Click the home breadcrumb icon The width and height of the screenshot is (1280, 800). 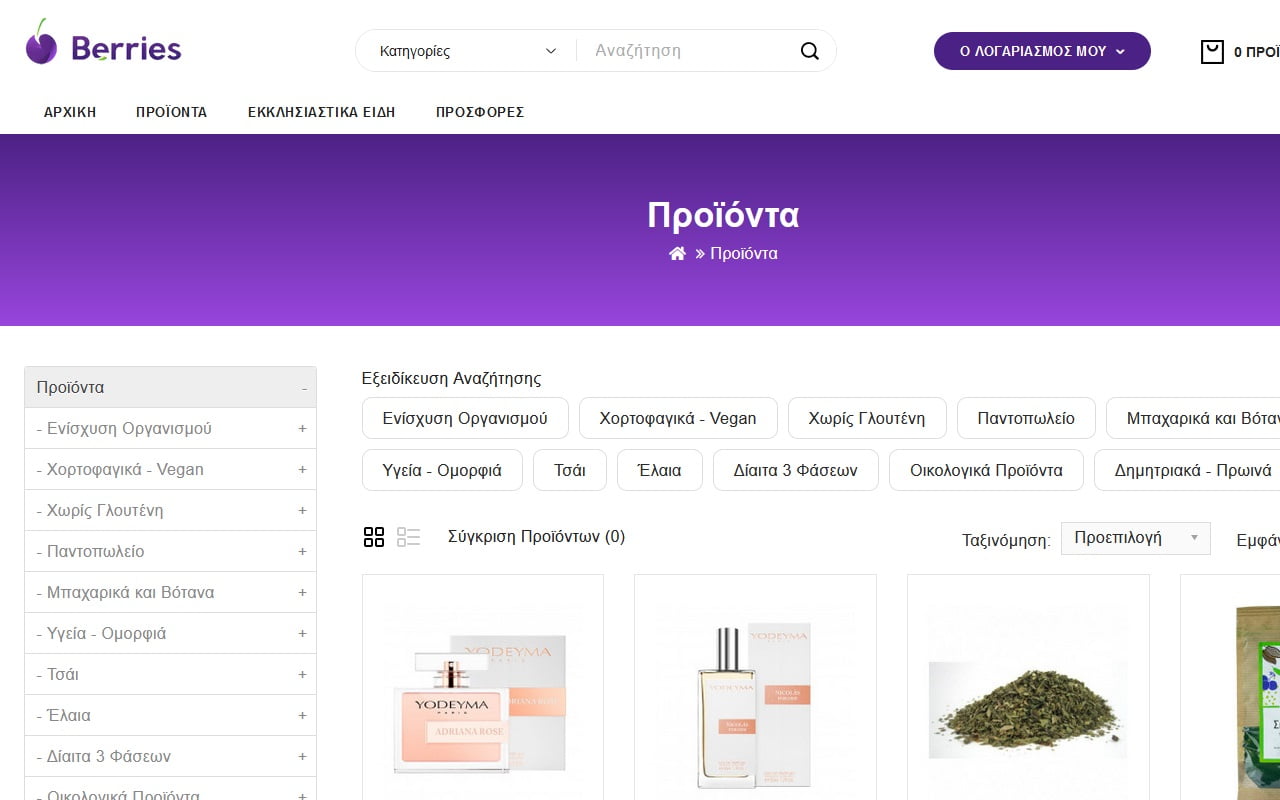click(x=677, y=254)
